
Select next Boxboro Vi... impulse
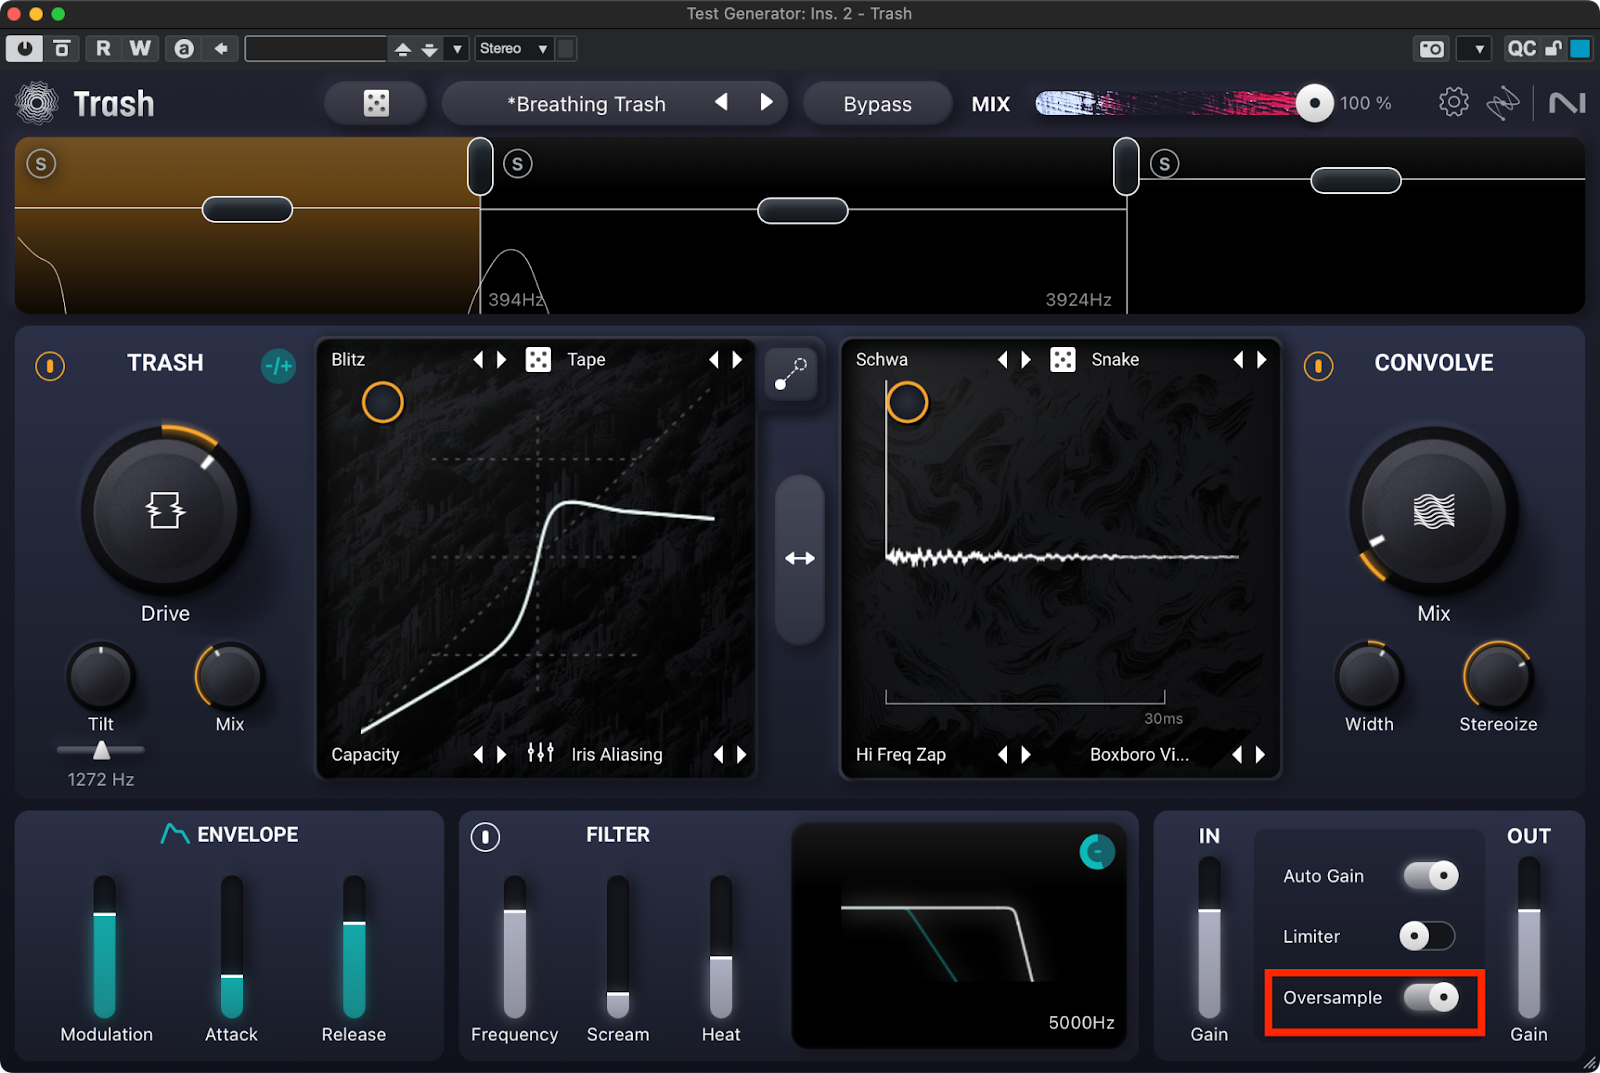pos(1260,754)
